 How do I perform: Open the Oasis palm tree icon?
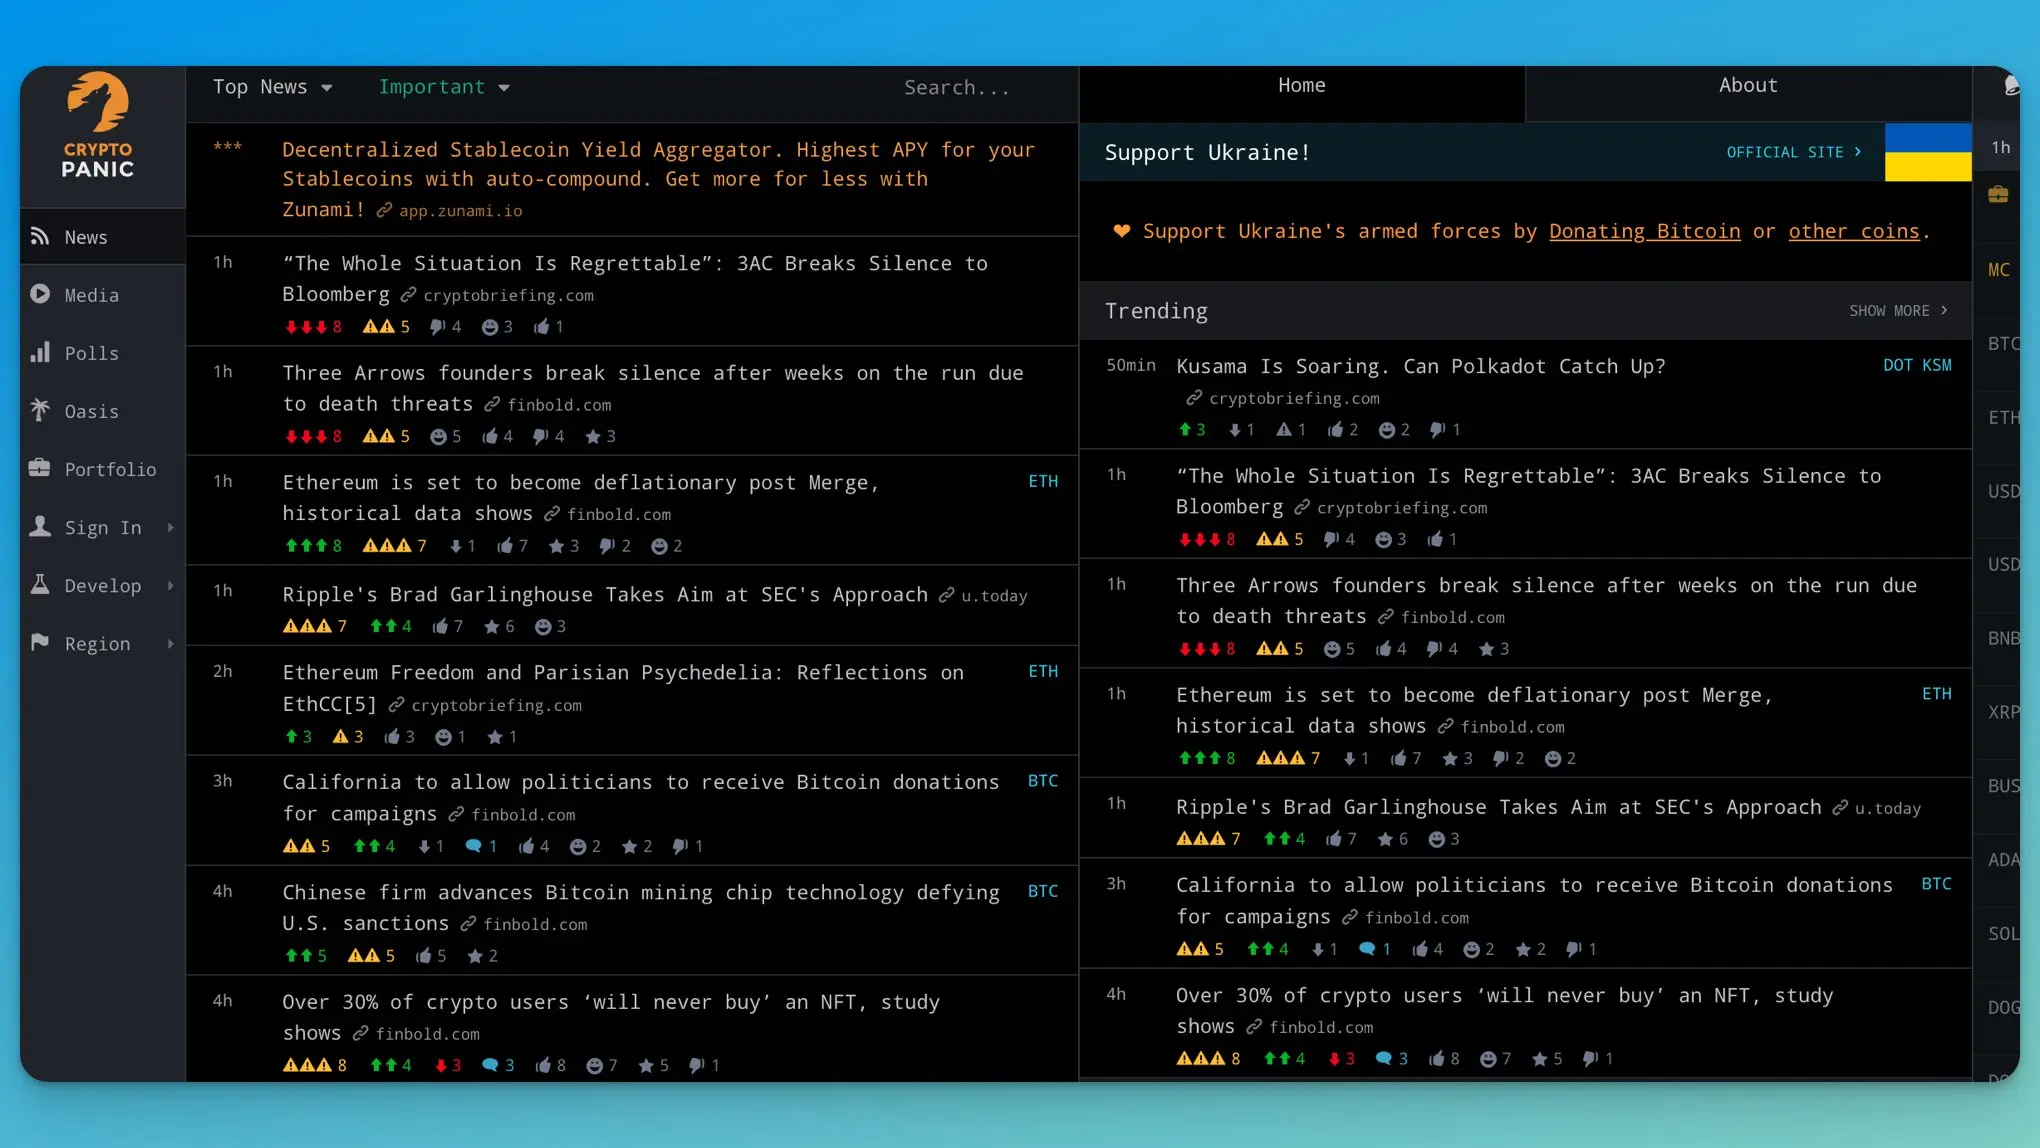tap(40, 410)
